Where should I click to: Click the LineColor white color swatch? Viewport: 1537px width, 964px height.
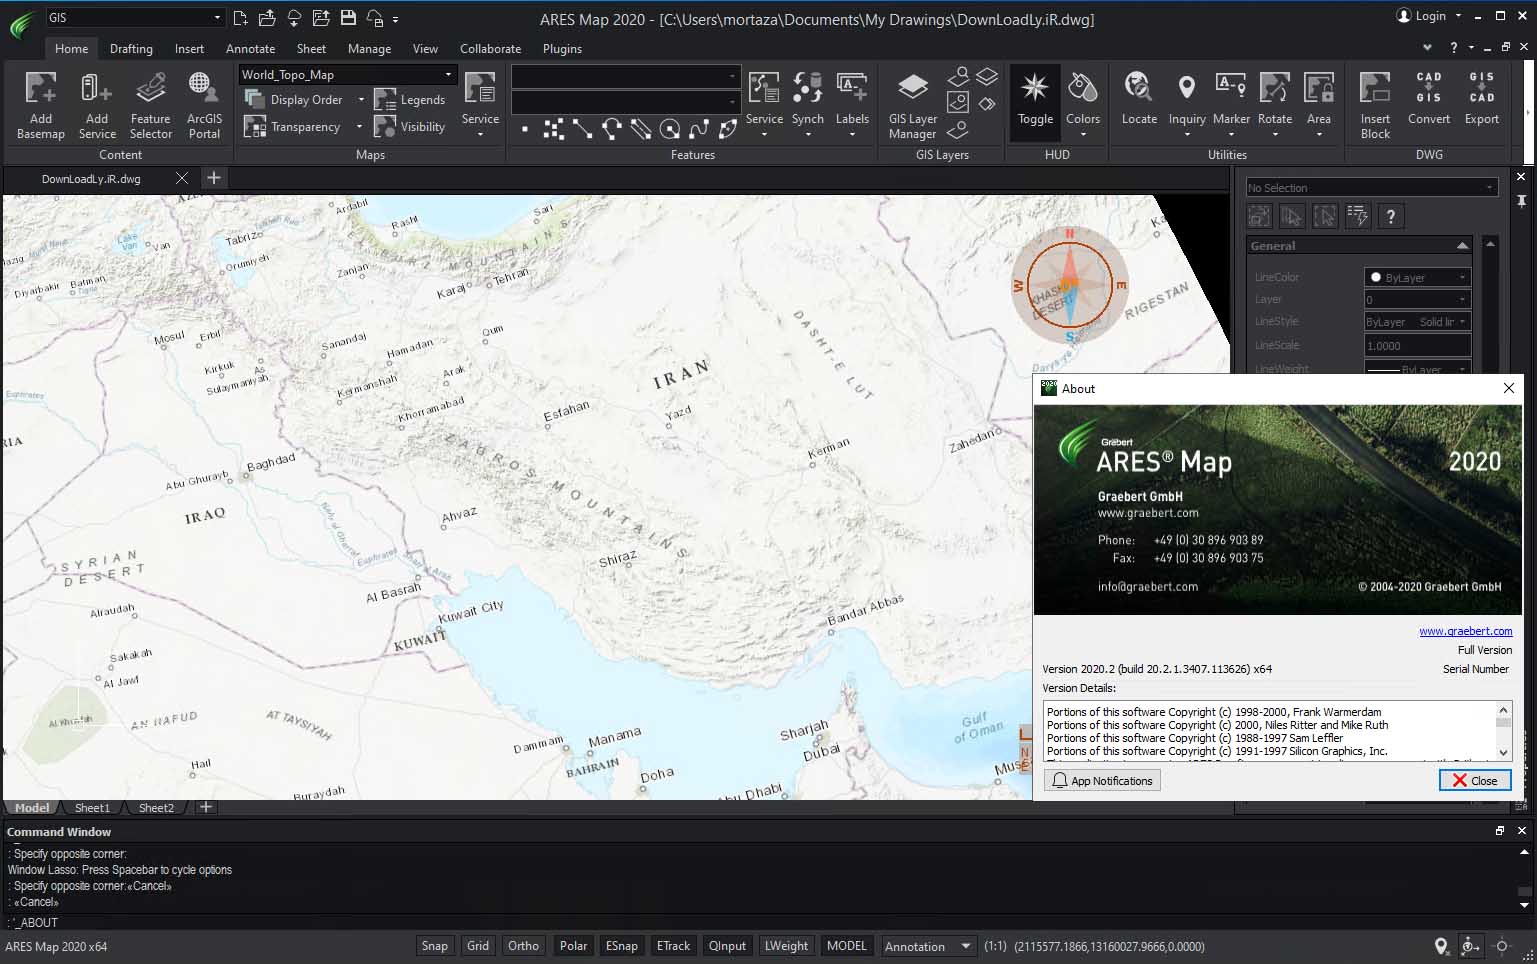tap(1376, 277)
